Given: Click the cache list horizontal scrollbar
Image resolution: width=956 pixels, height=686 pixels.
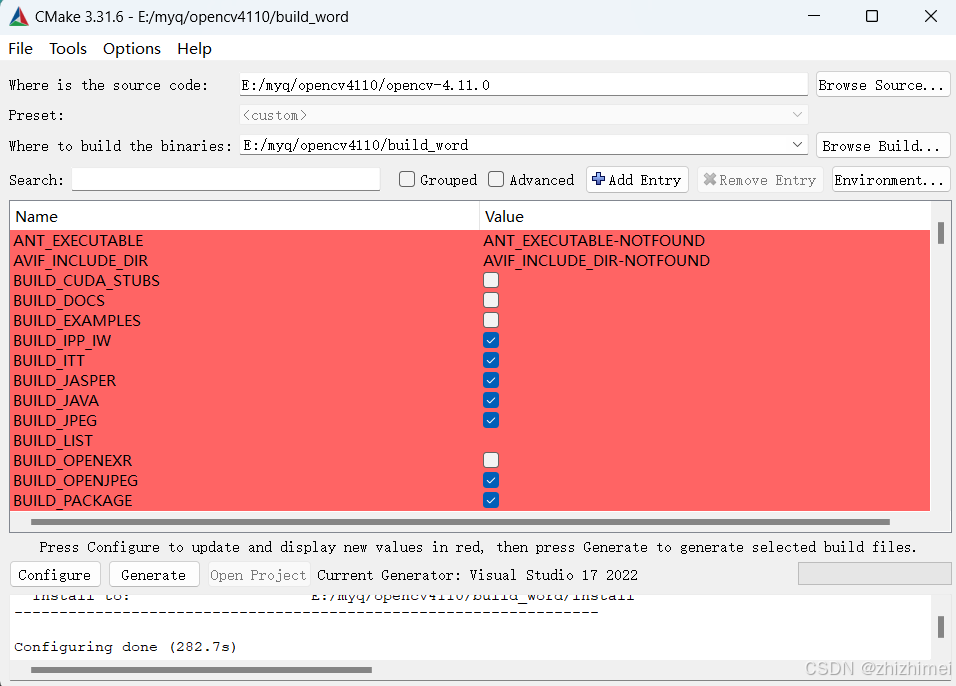Looking at the screenshot, I should [460, 522].
